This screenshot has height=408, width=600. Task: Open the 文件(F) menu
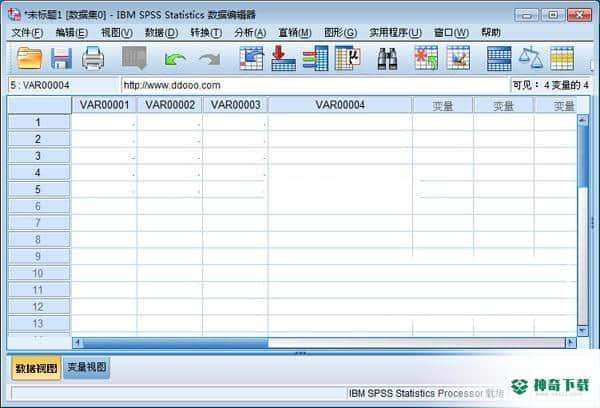27,33
